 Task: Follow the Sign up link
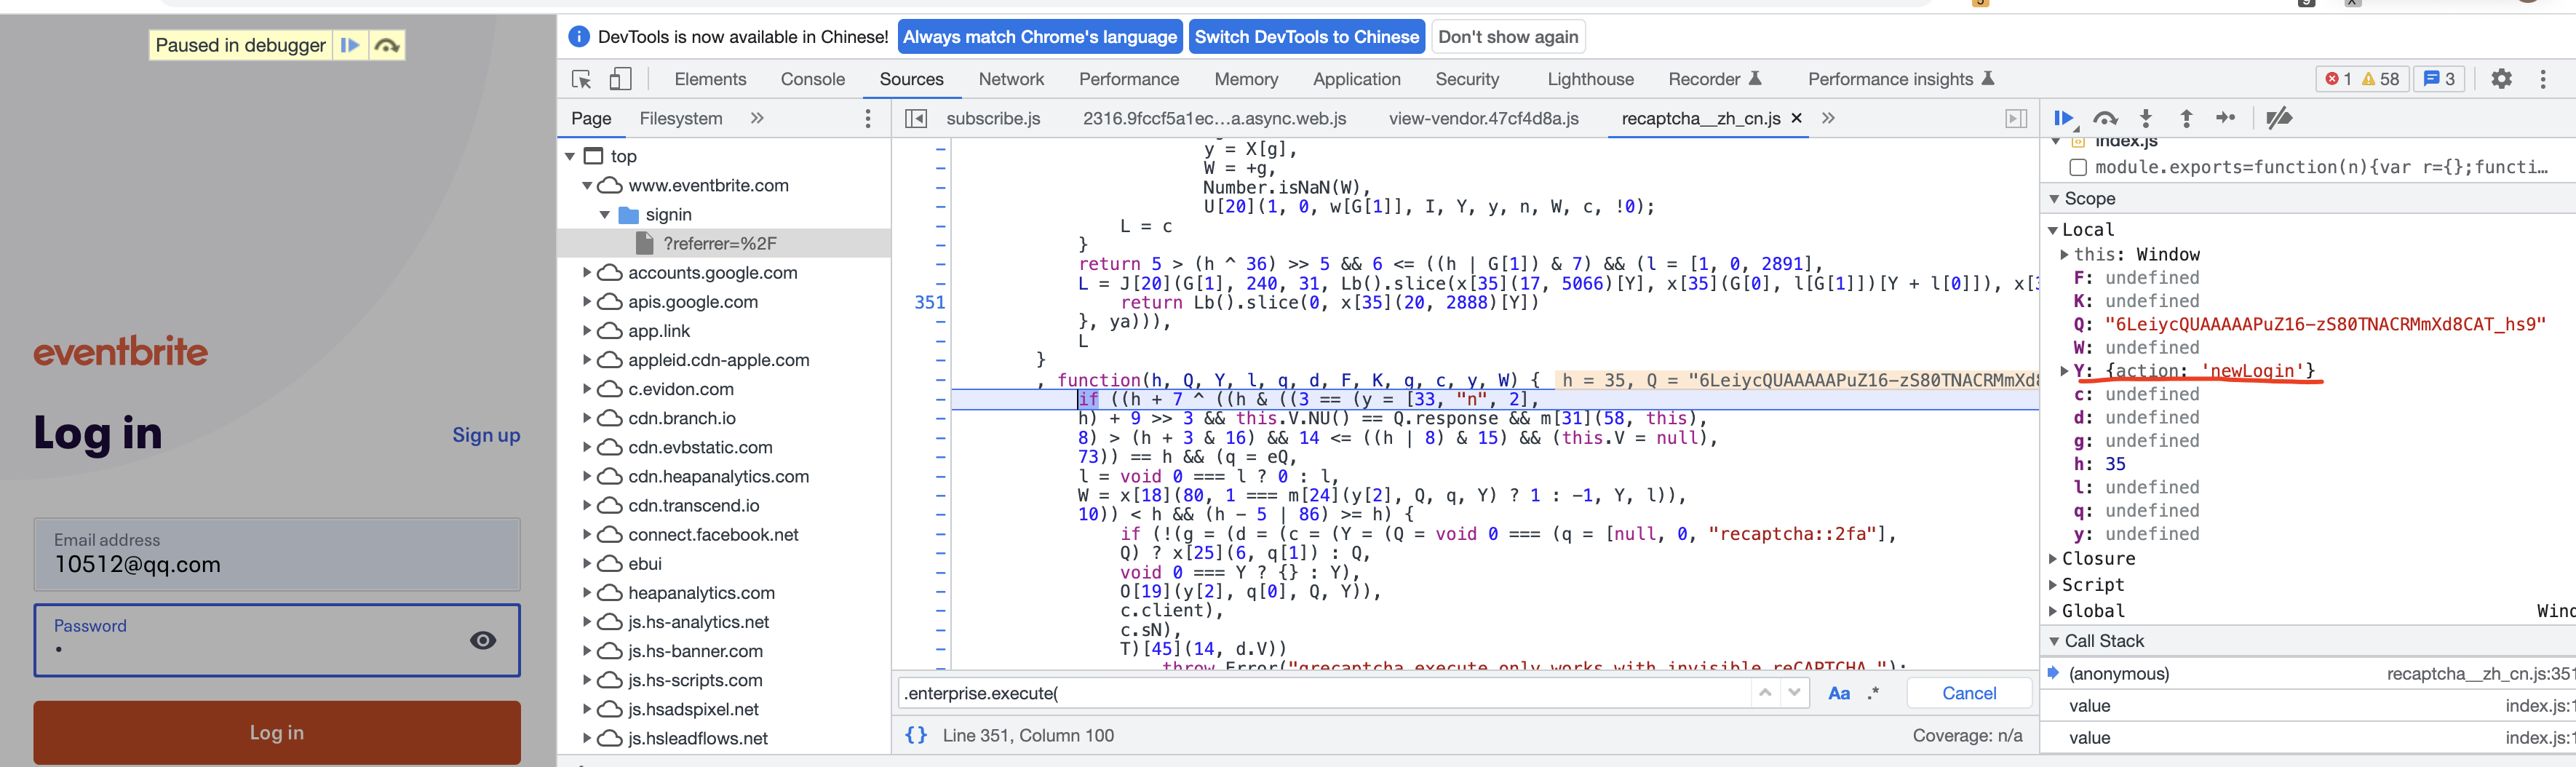tap(486, 435)
